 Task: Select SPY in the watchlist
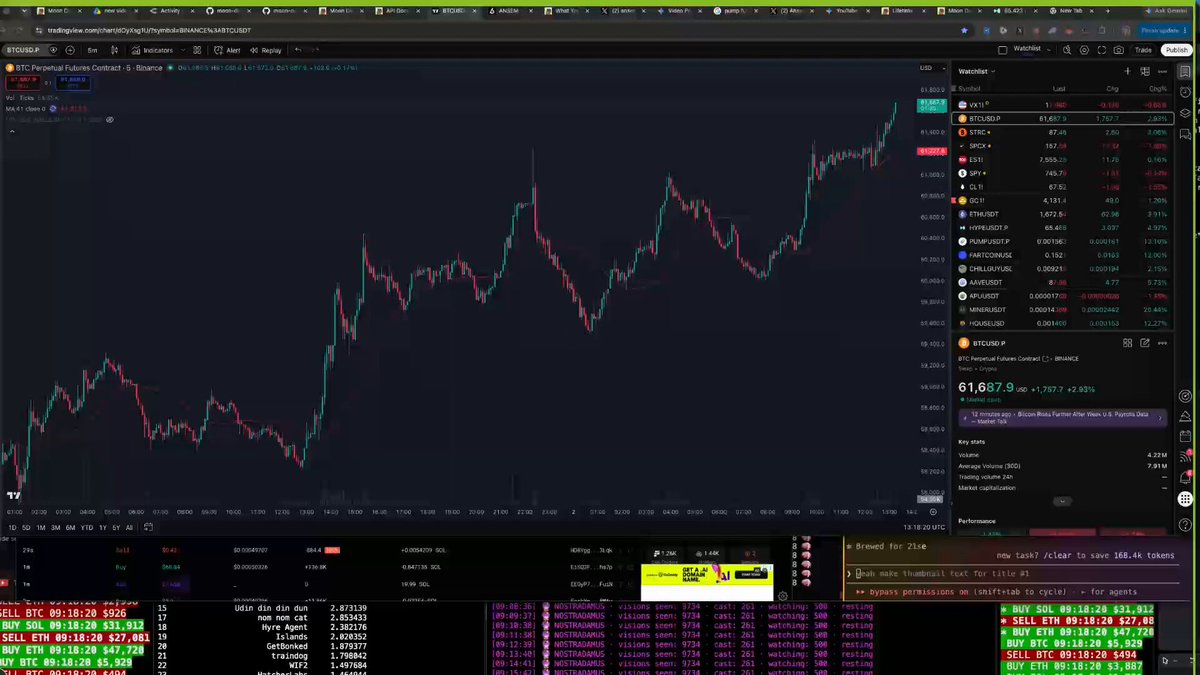point(1062,173)
